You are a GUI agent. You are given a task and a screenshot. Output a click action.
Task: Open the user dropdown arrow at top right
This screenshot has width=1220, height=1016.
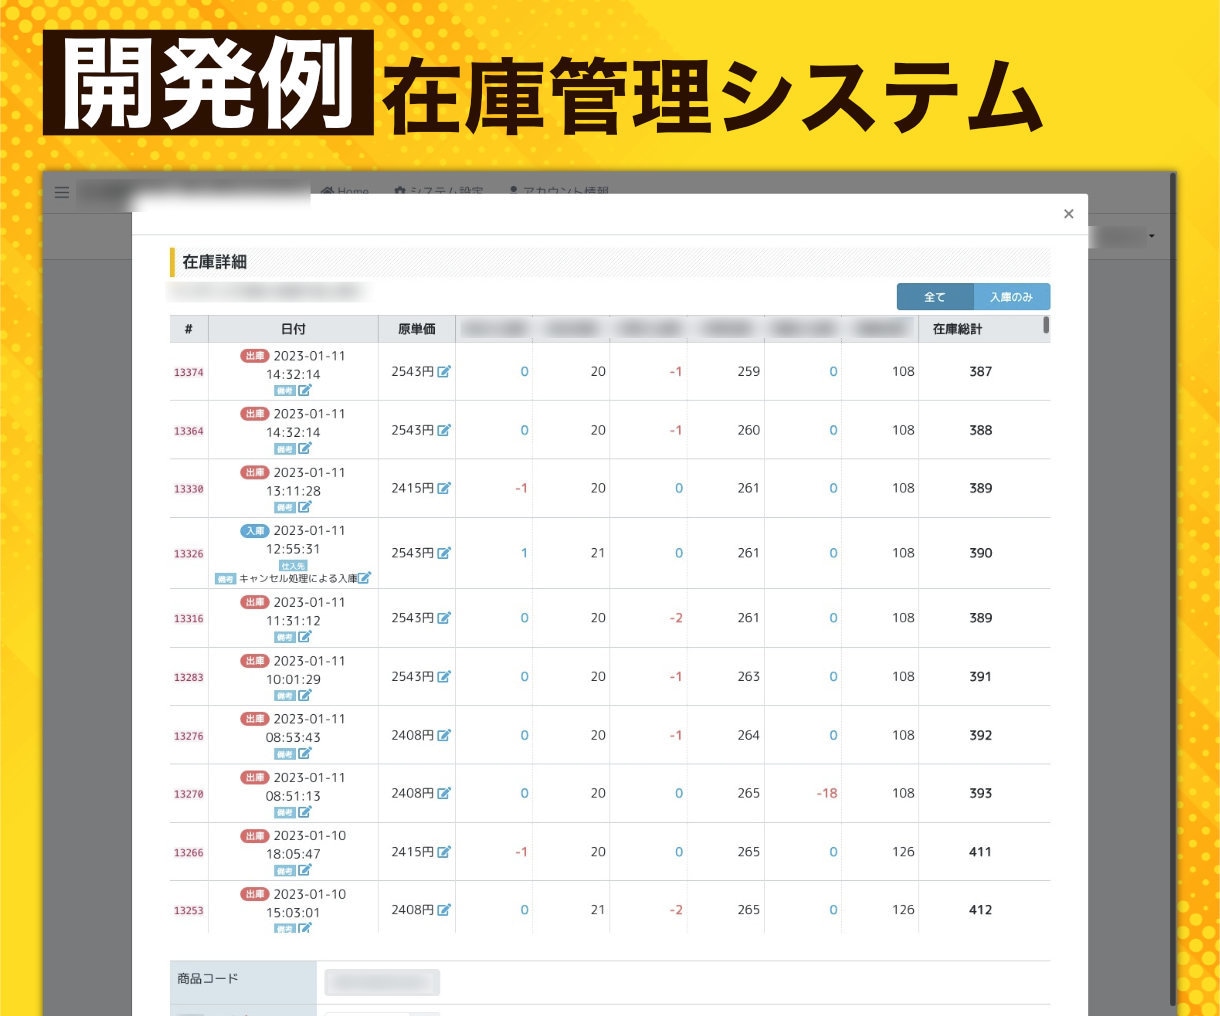click(1152, 237)
